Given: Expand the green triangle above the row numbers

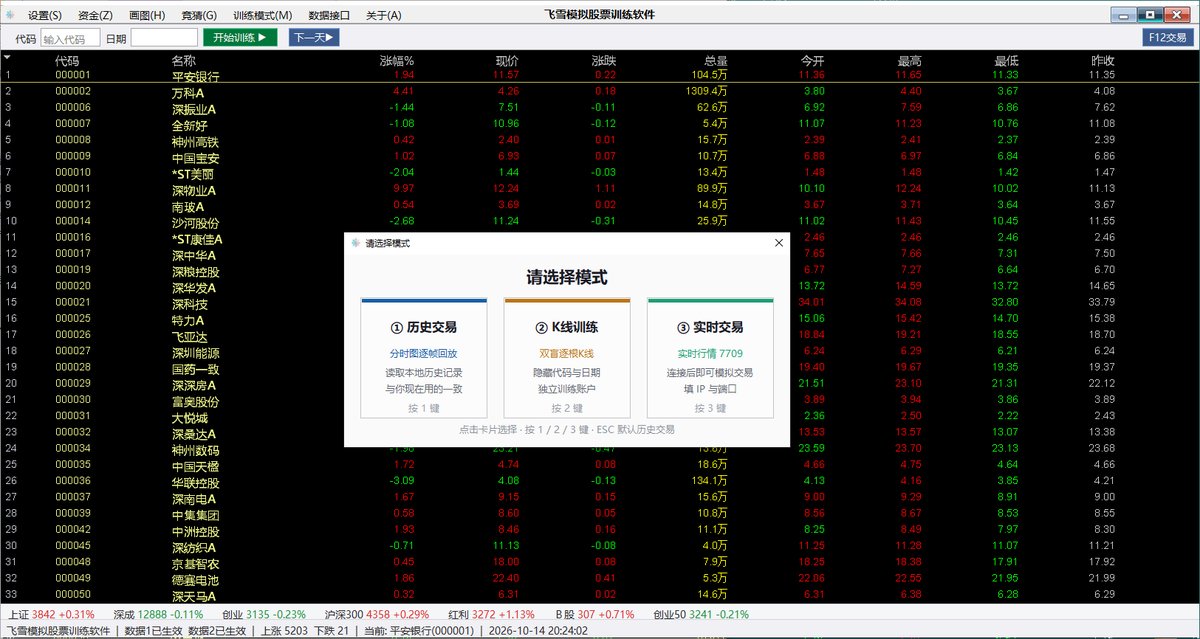Looking at the screenshot, I should click(x=7, y=58).
